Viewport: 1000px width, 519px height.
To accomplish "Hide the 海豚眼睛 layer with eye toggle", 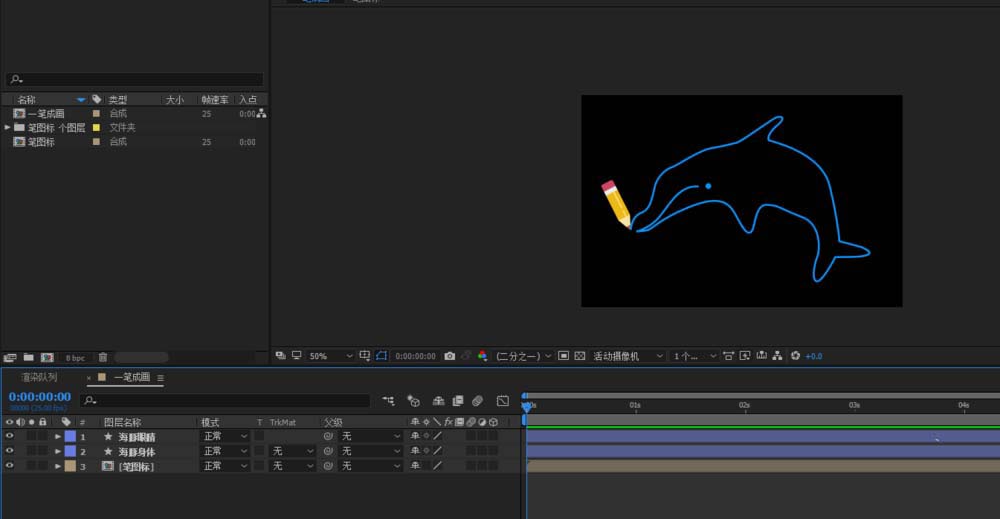I will coord(9,437).
